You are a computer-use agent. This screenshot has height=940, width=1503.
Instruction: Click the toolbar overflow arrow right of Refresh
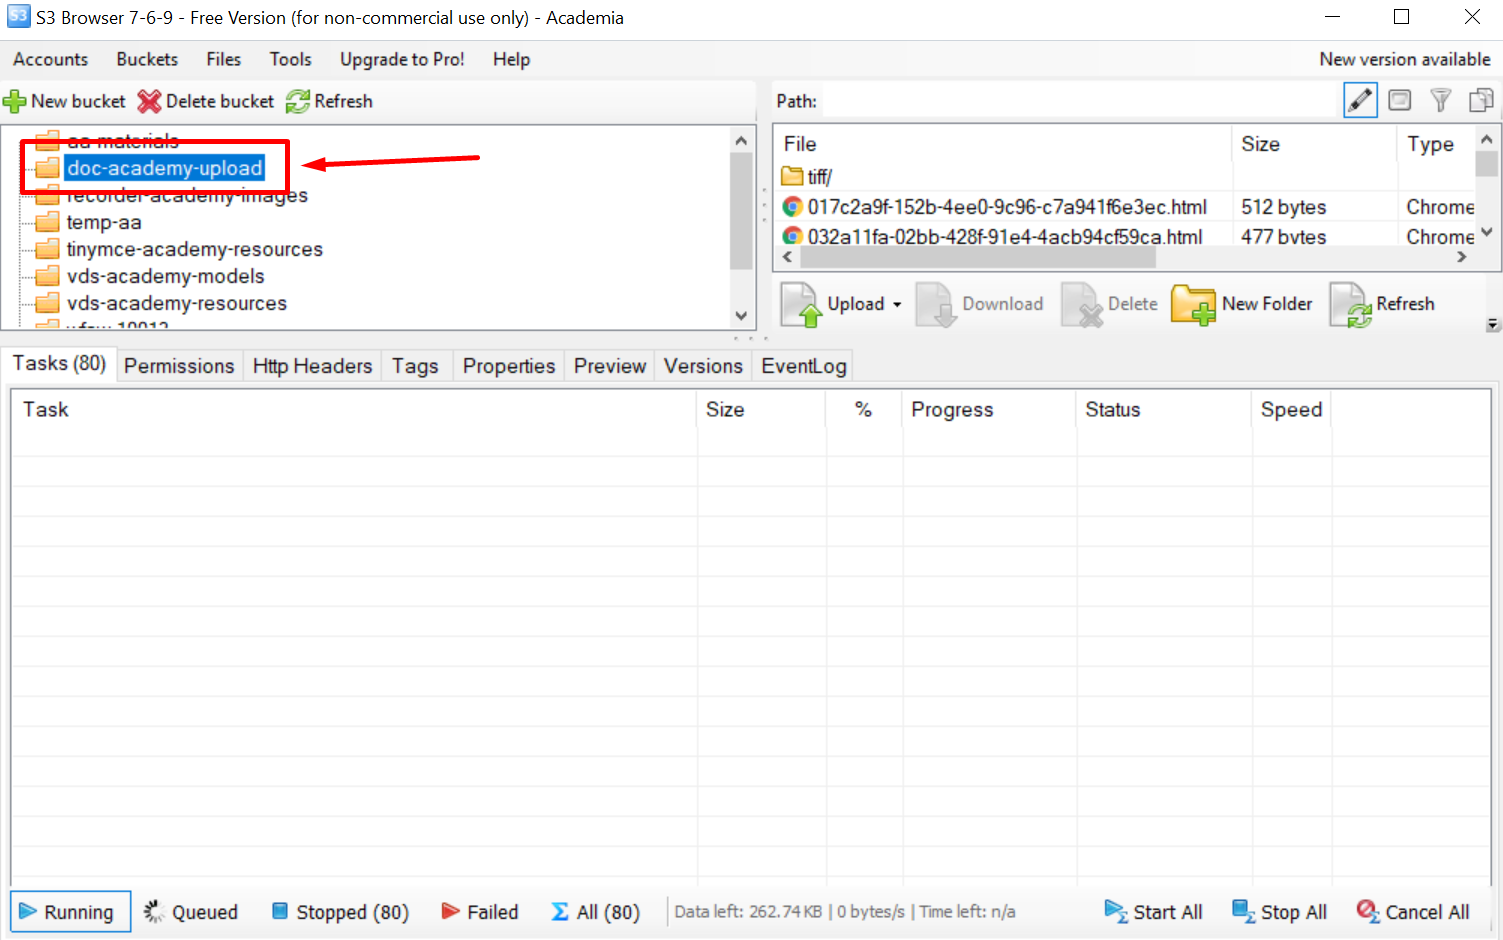1493,324
